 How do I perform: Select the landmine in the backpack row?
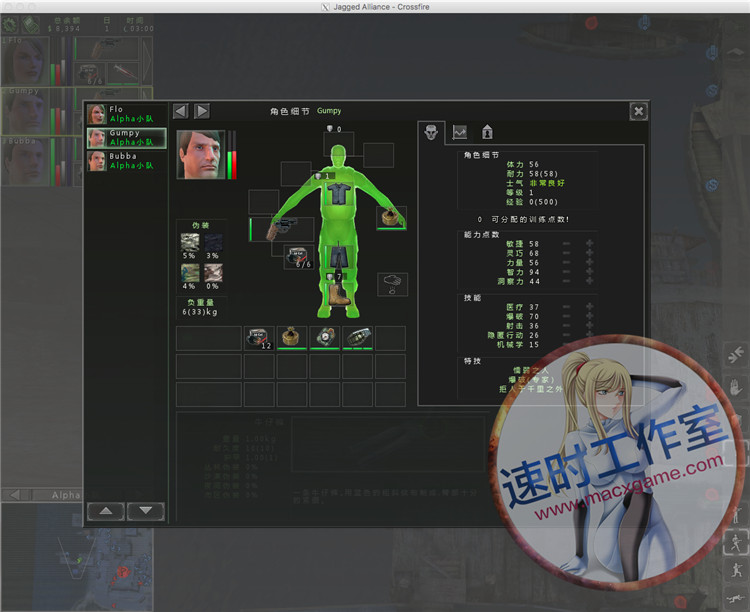(x=292, y=338)
